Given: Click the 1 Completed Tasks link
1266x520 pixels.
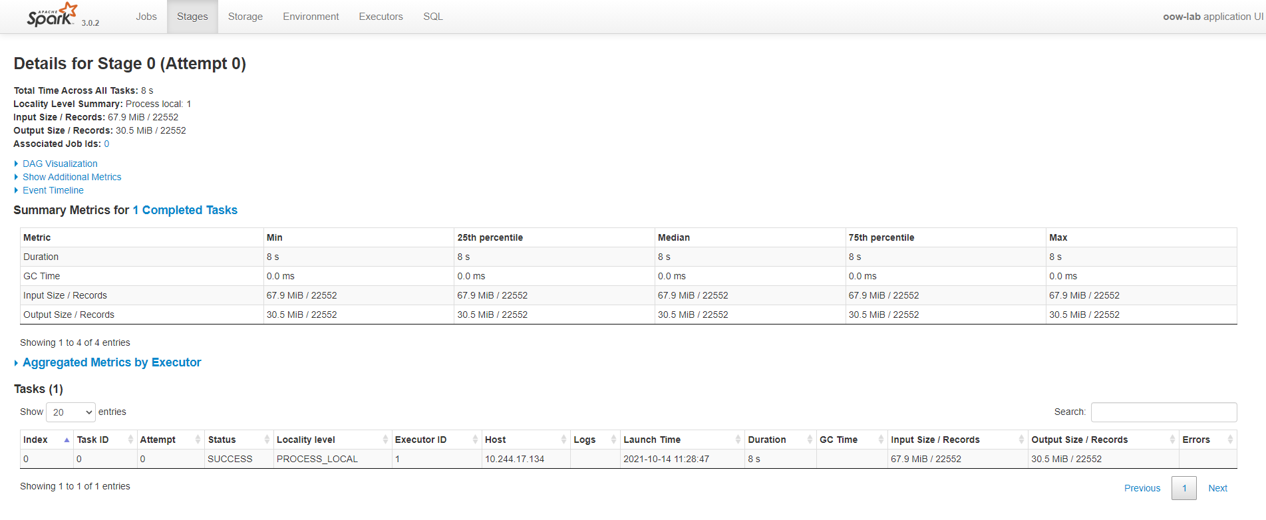Looking at the screenshot, I should 185,210.
